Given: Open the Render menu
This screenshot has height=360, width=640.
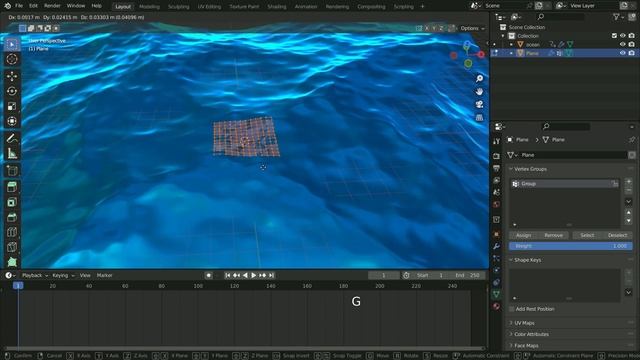Looking at the screenshot, I should 52,6.
